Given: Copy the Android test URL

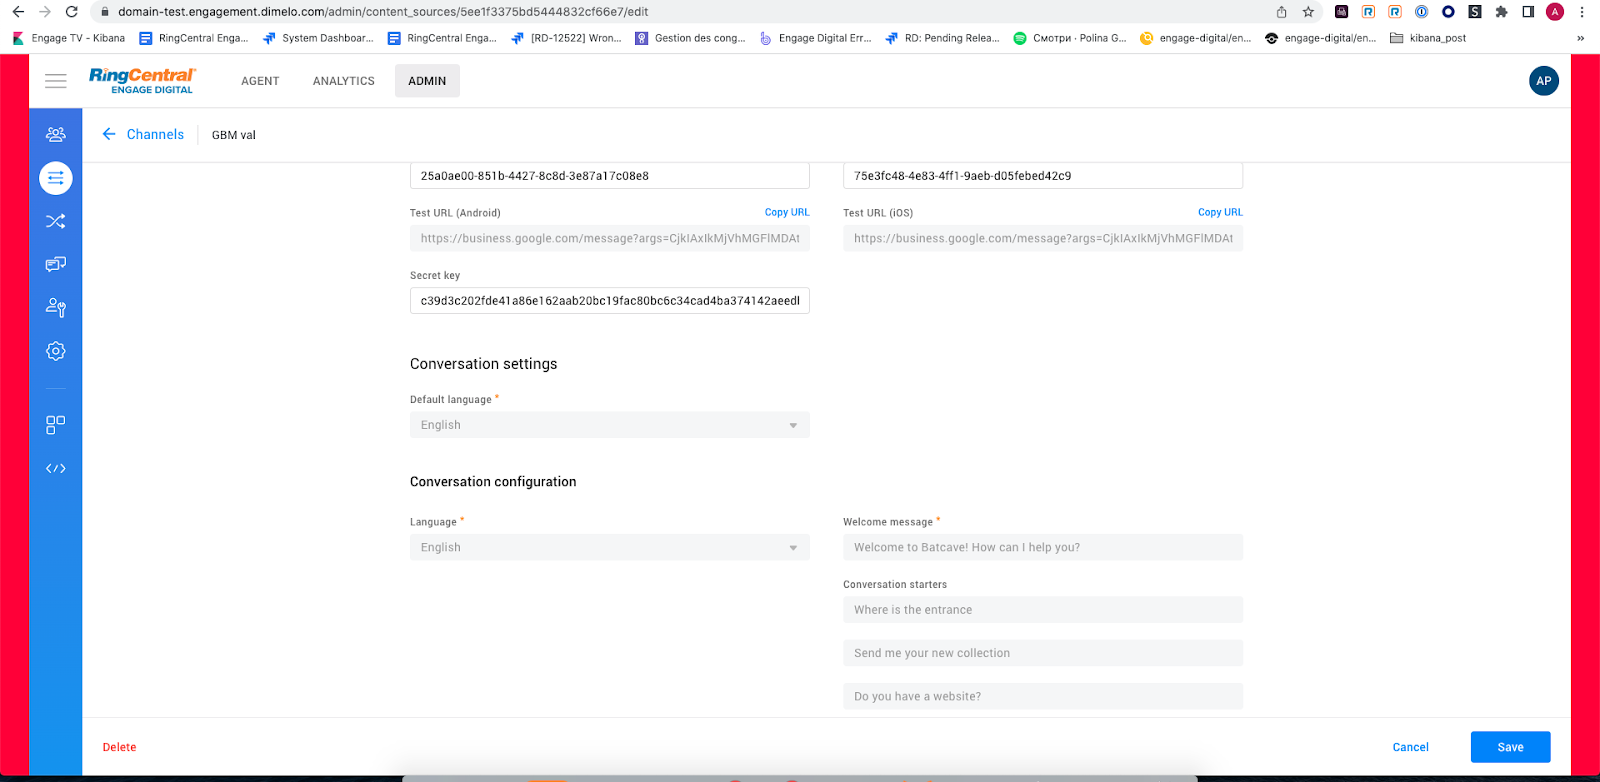Looking at the screenshot, I should [787, 212].
